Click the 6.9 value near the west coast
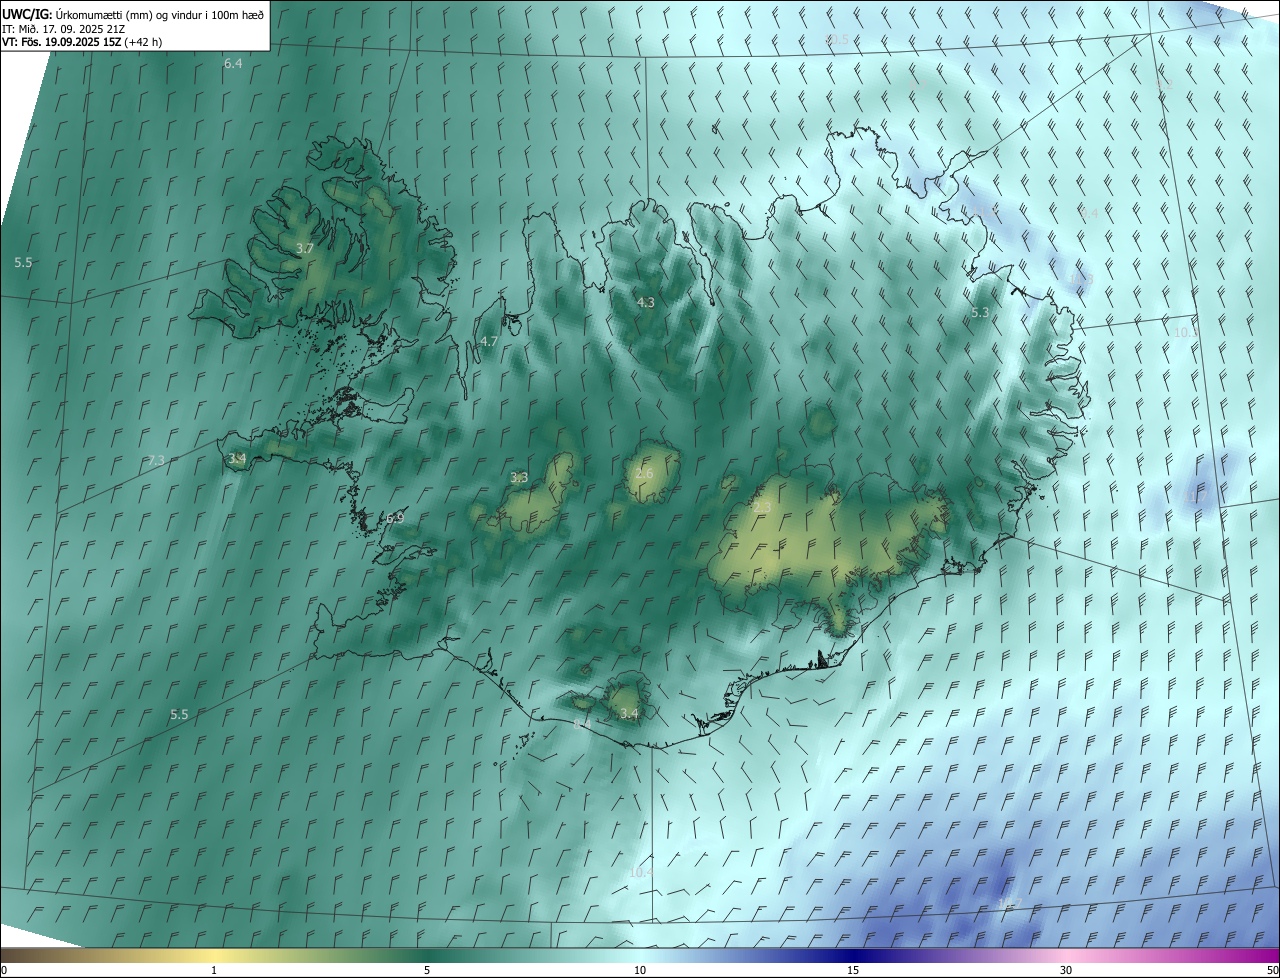Viewport: 1280px width, 978px height. click(395, 518)
